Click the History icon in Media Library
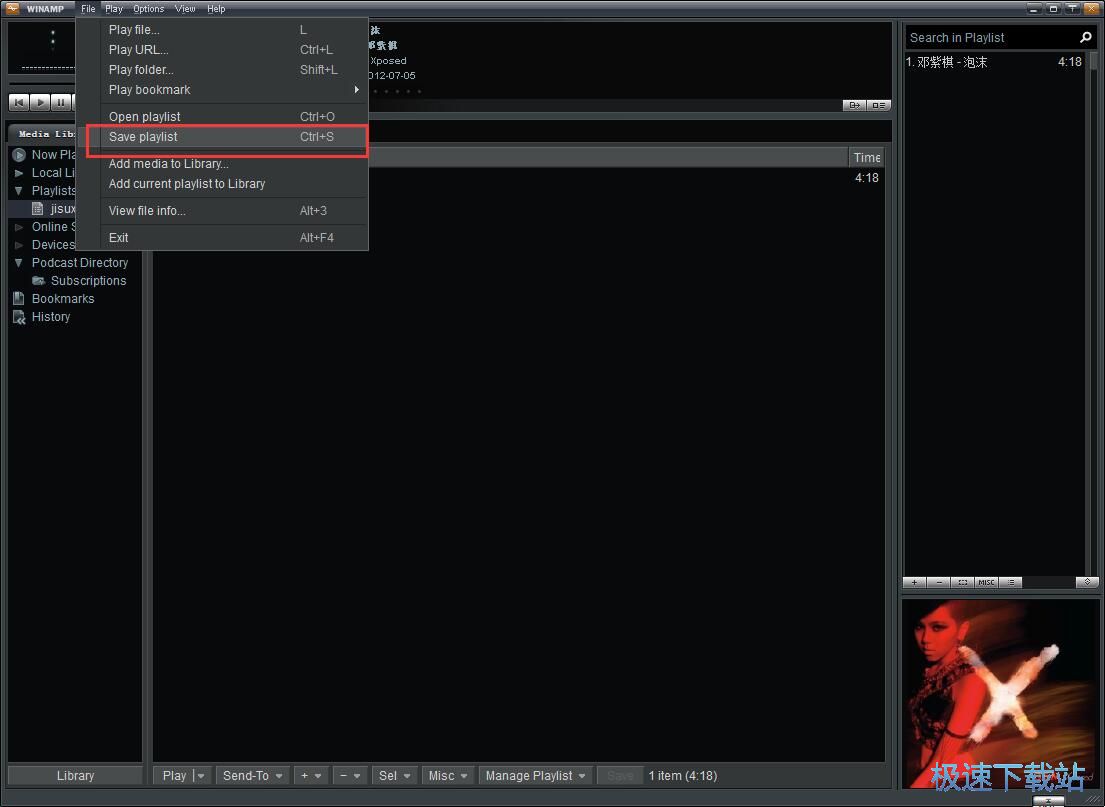 tap(19, 317)
